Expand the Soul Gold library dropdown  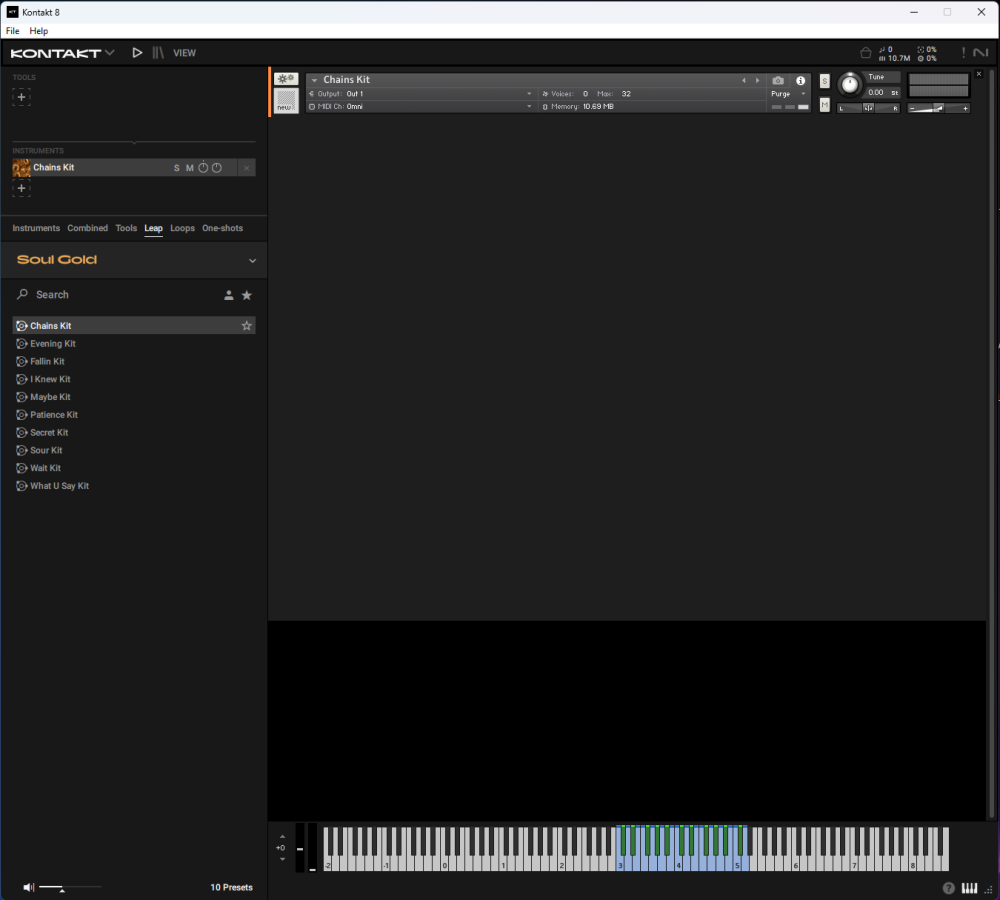point(253,260)
